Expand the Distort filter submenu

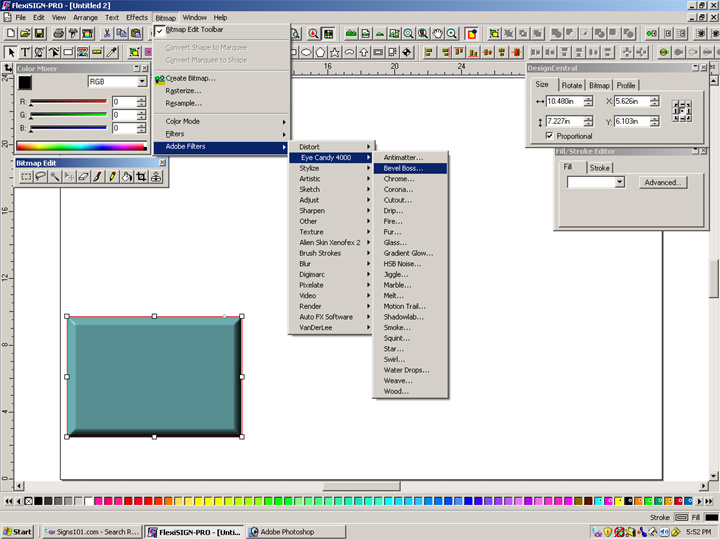click(331, 147)
